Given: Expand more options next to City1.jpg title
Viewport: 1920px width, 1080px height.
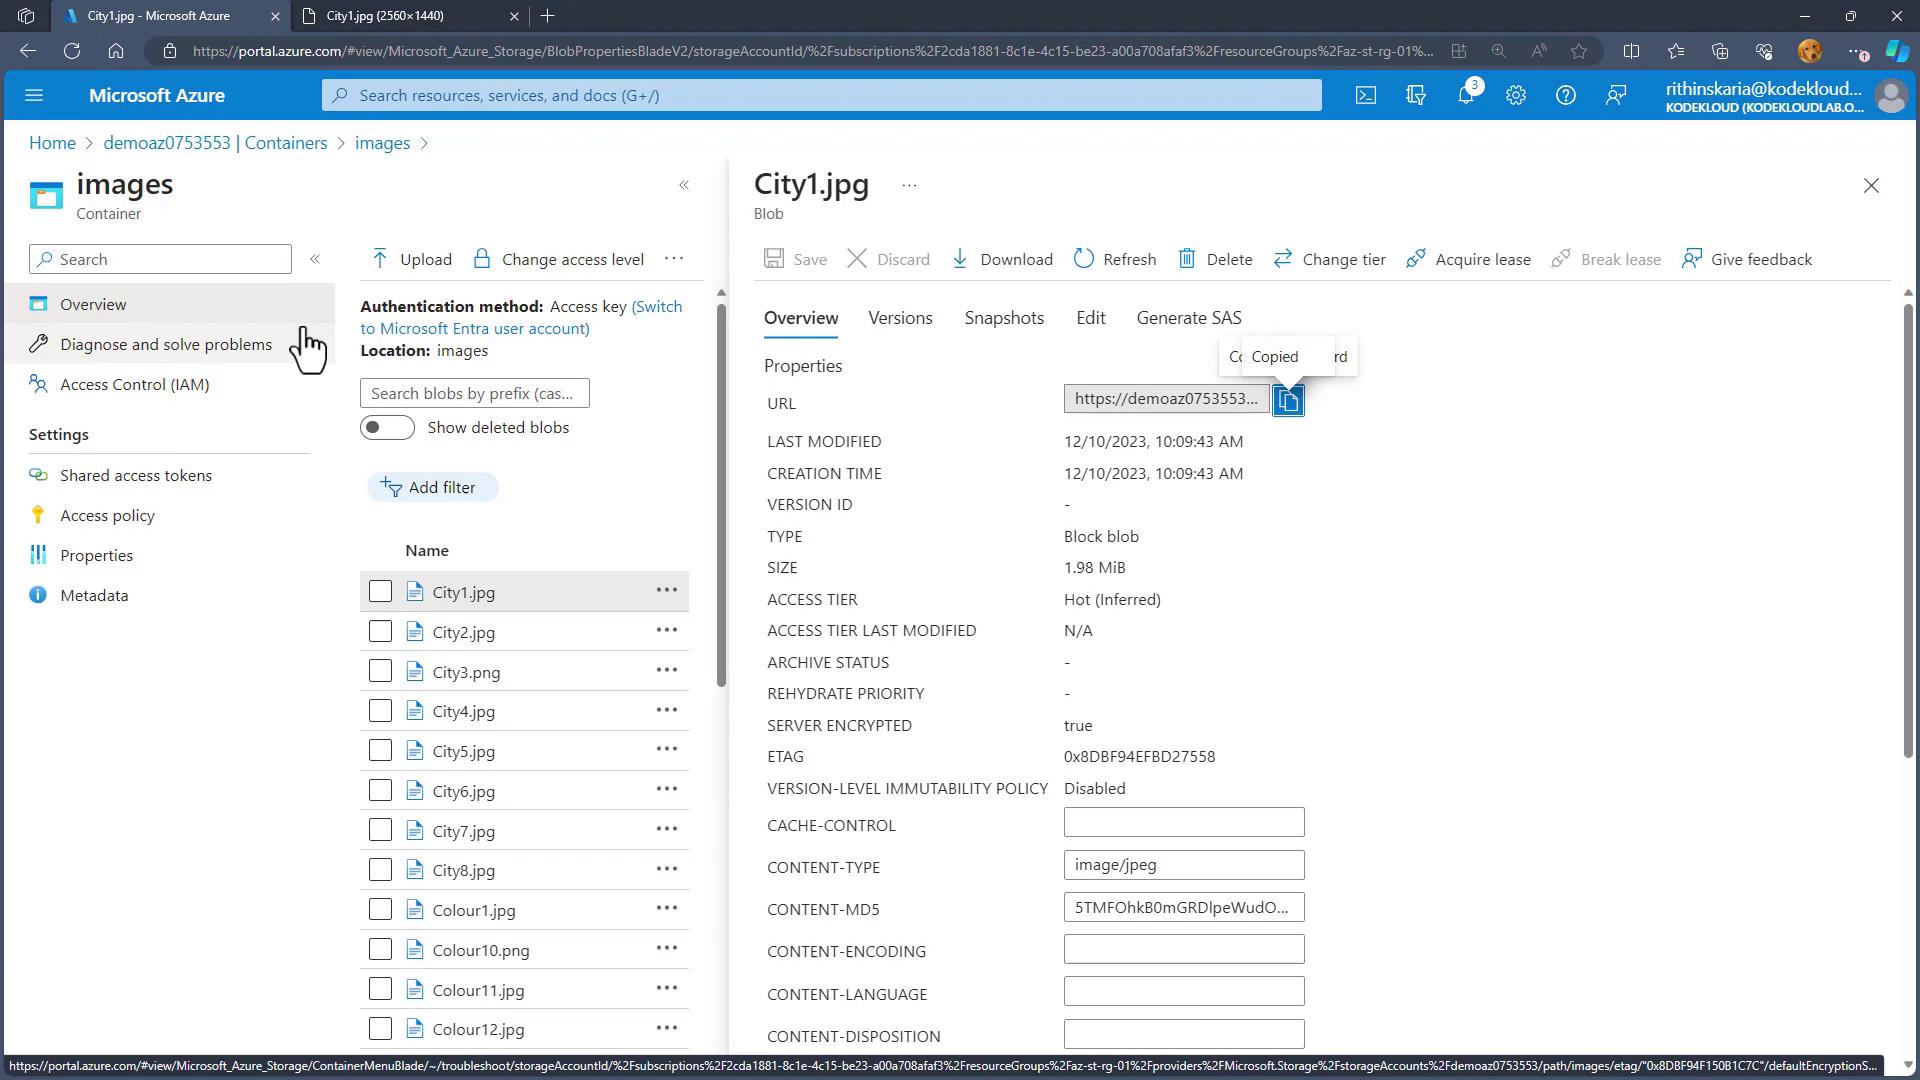Looking at the screenshot, I should coord(909,185).
